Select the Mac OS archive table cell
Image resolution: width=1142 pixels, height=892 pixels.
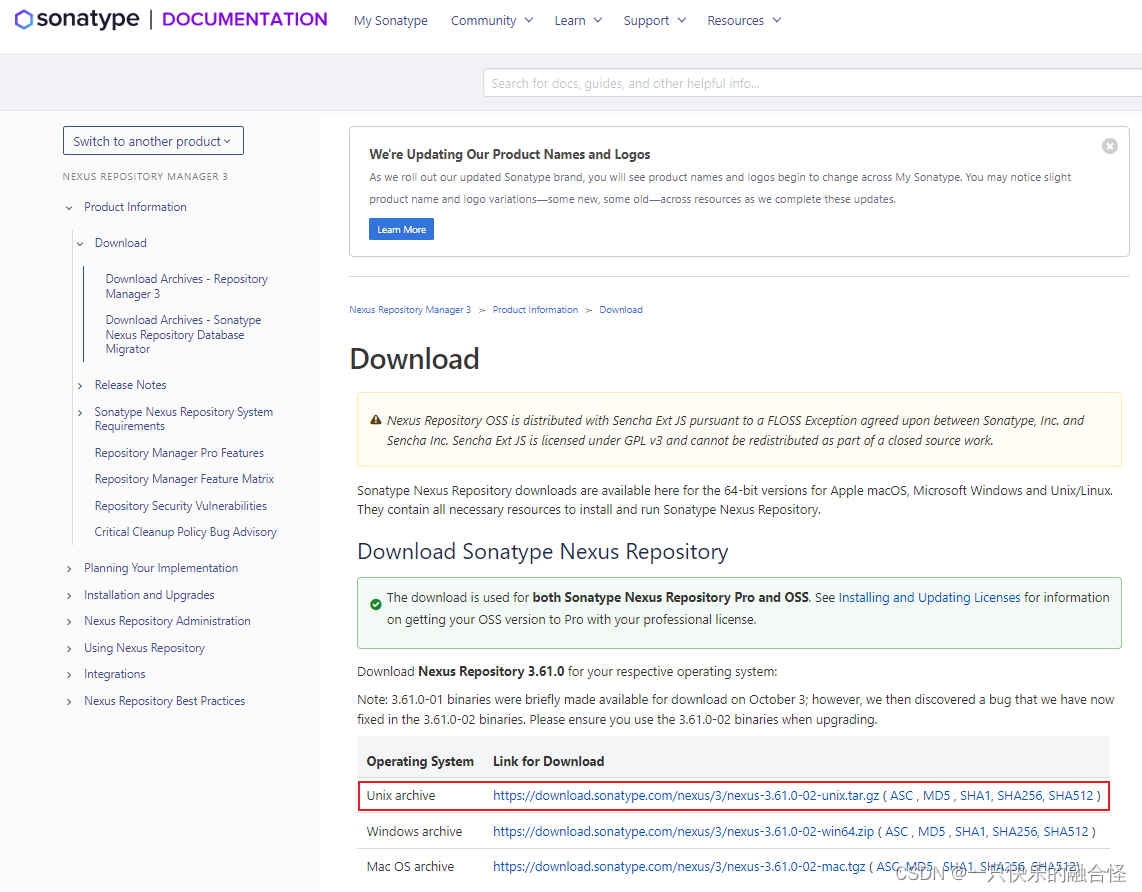pyautogui.click(x=410, y=867)
